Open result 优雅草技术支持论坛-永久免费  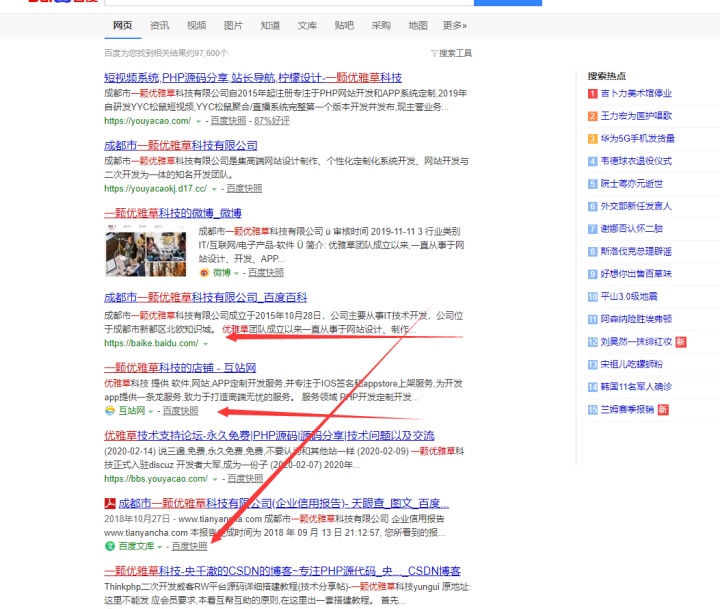[x=269, y=435]
